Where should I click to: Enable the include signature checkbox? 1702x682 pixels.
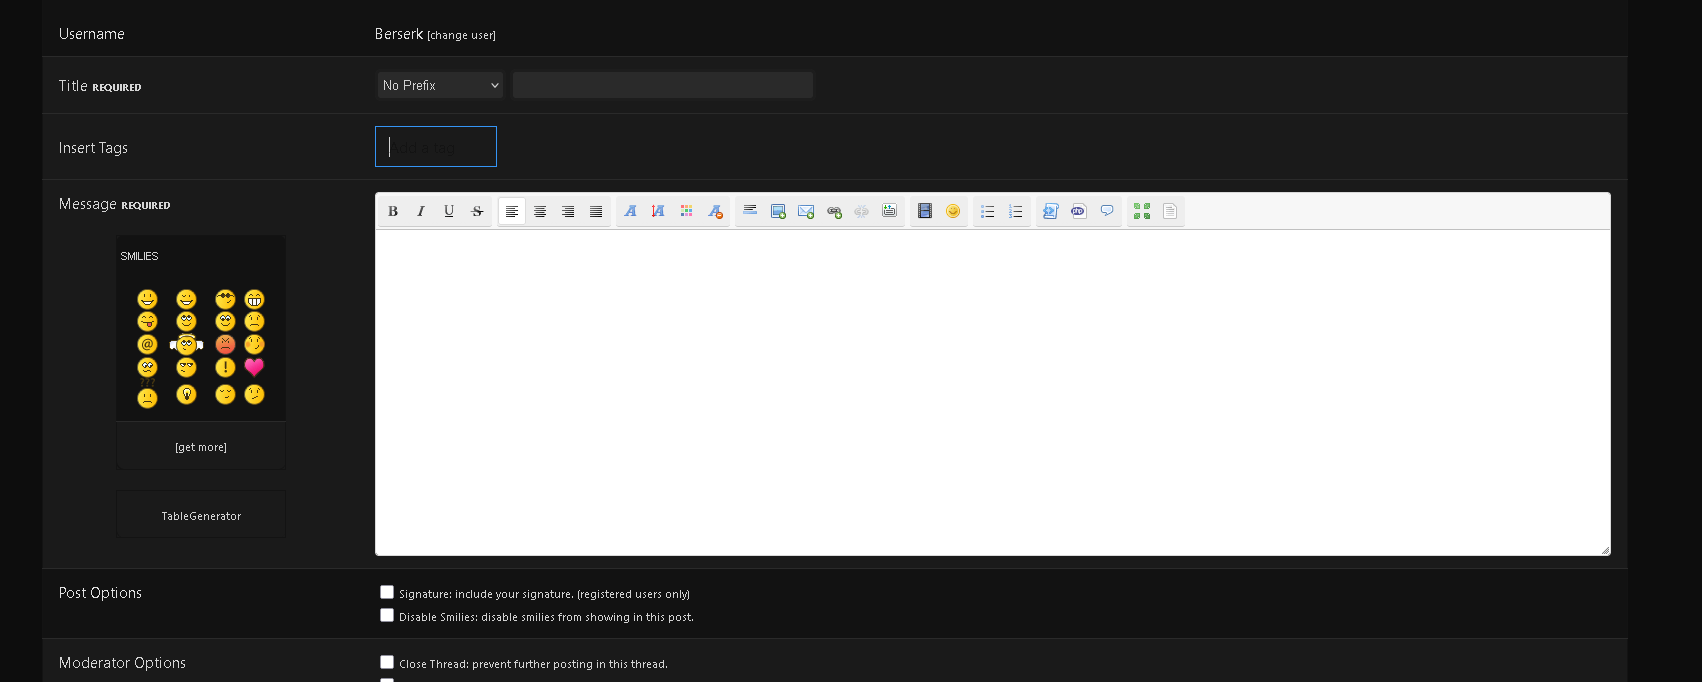coord(387,592)
